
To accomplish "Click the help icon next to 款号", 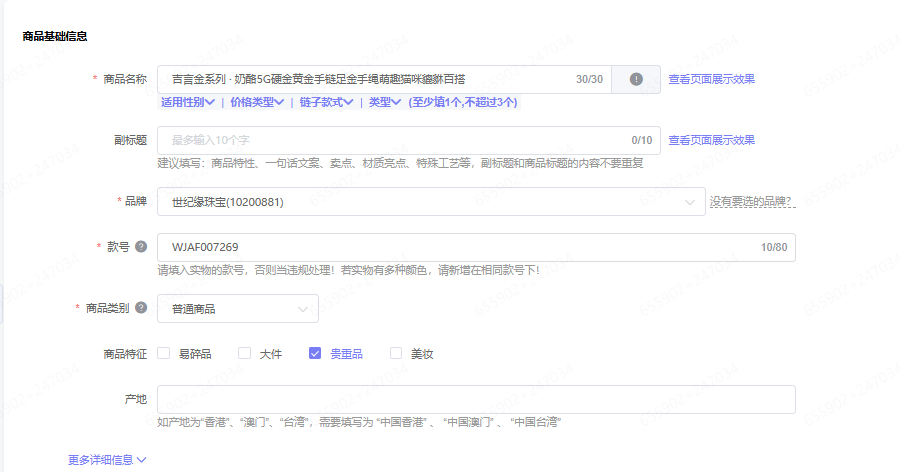I will [141, 247].
